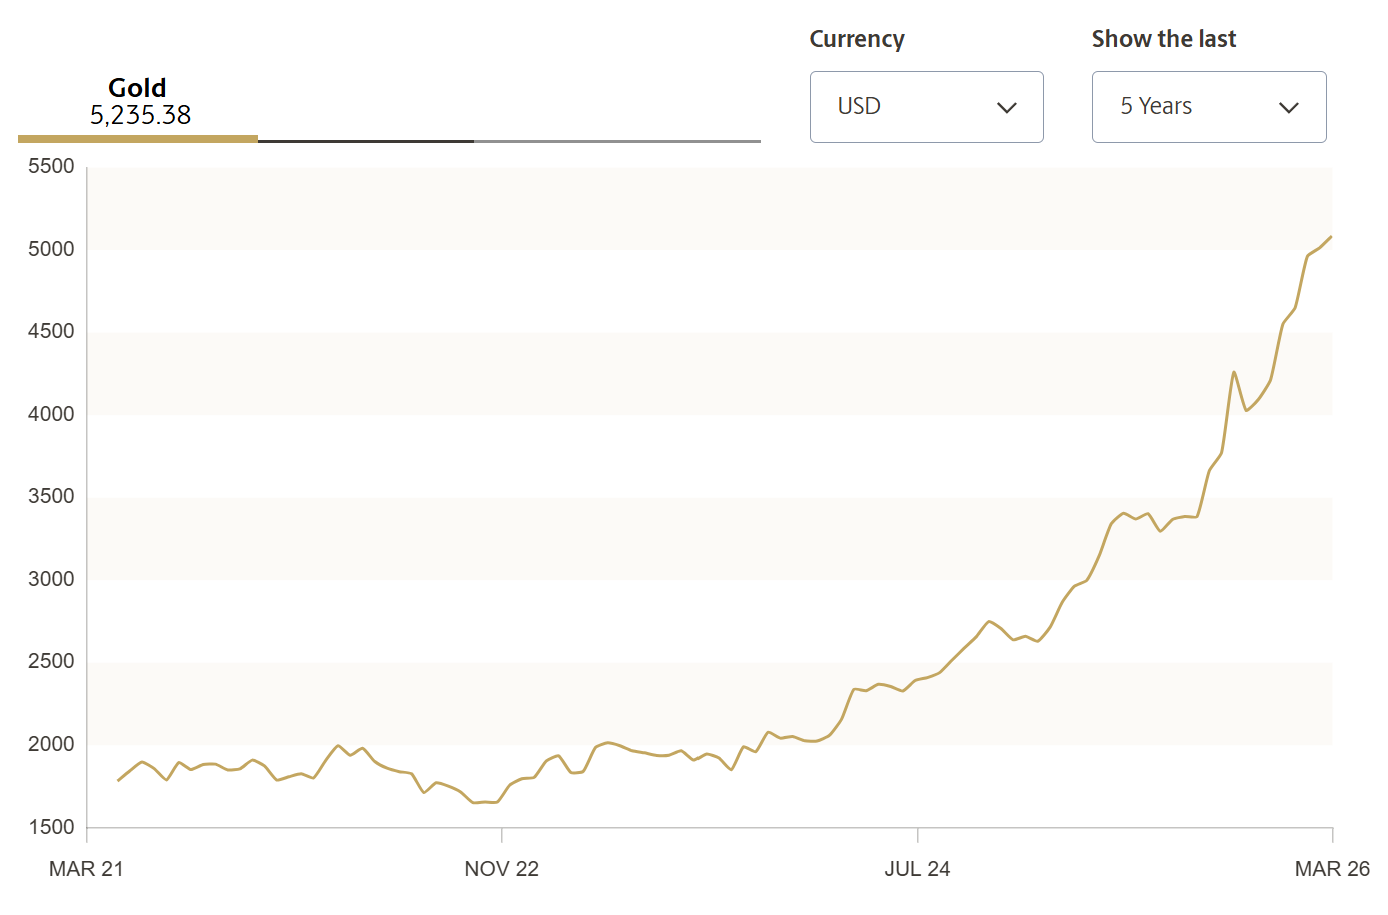Click the Currency heading text
1388x915 pixels.
[856, 39]
